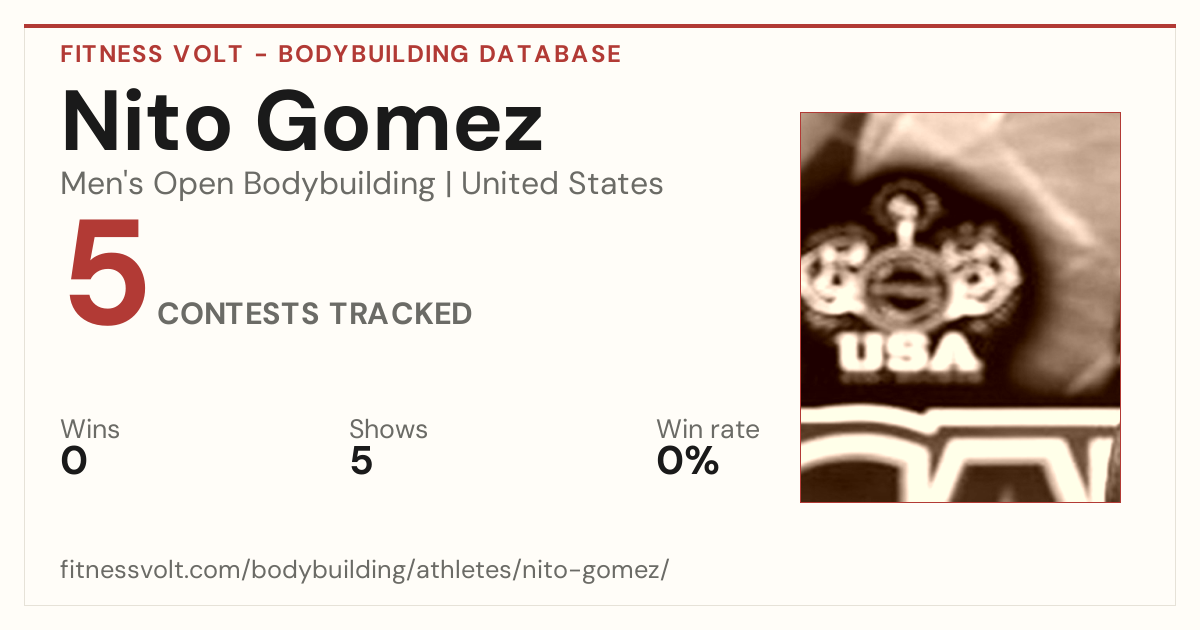This screenshot has height=630, width=1200.
Task: Click the Win rate label
Action: click(708, 429)
